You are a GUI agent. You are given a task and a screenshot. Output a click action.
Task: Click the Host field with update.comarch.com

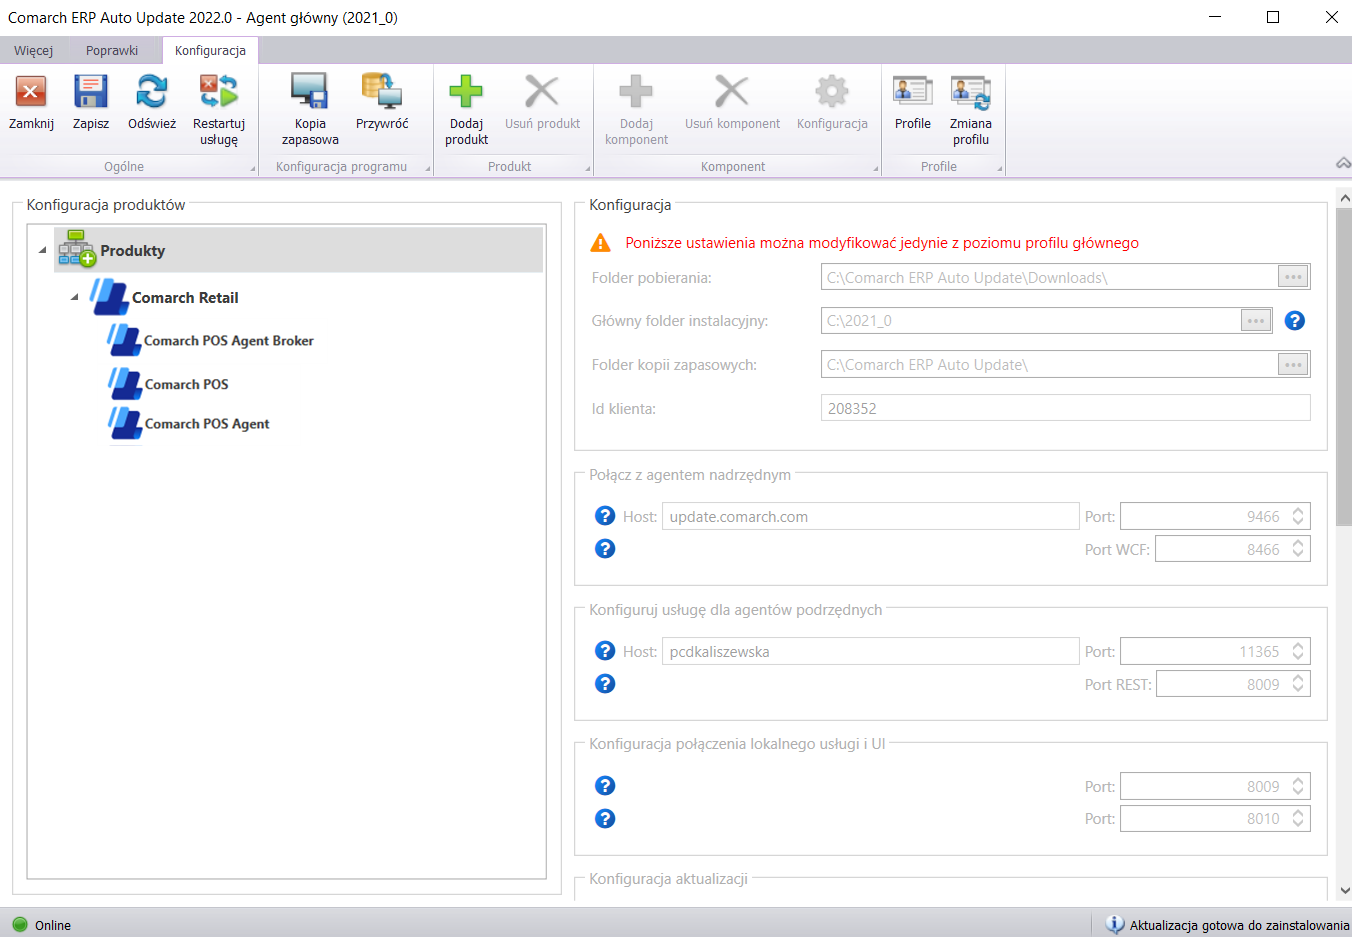(x=871, y=516)
